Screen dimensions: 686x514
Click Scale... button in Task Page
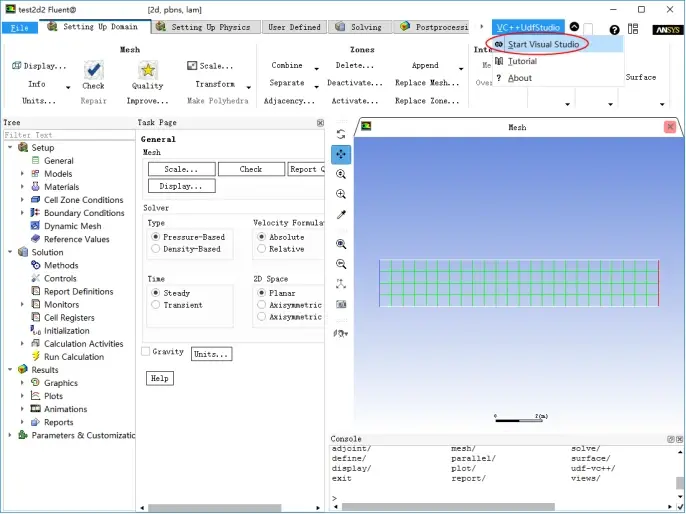182,169
